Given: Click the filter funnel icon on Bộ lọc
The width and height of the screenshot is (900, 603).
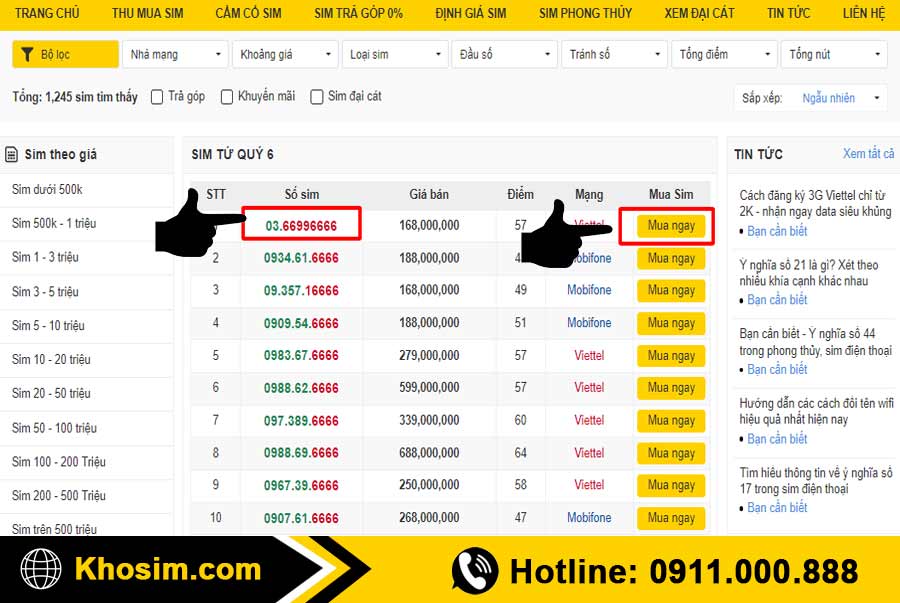Looking at the screenshot, I should 28,54.
